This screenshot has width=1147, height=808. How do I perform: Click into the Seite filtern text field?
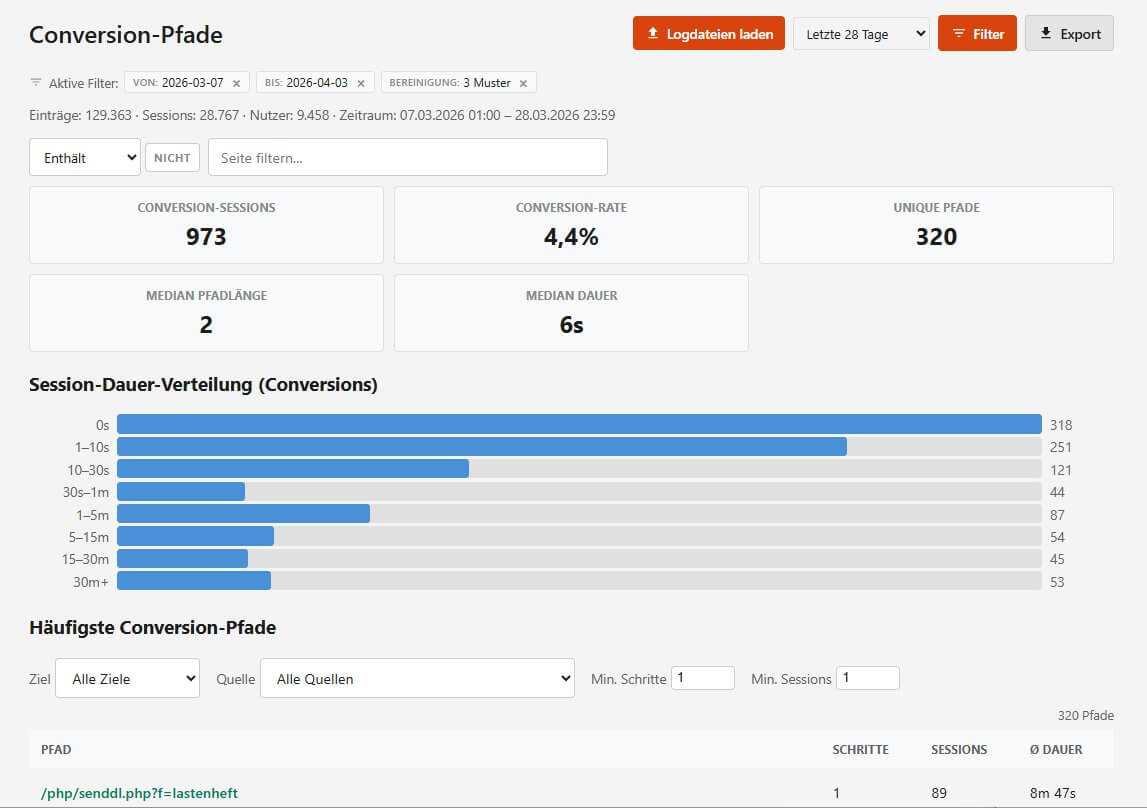pos(407,157)
